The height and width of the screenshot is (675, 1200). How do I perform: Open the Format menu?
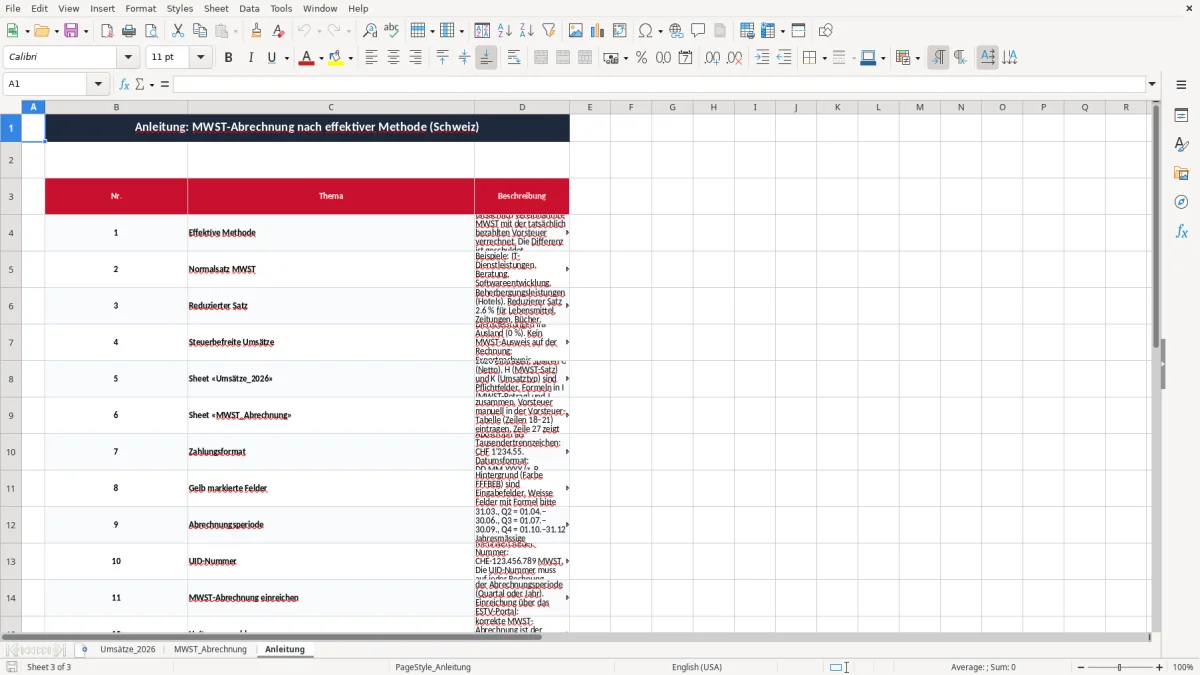pyautogui.click(x=140, y=8)
